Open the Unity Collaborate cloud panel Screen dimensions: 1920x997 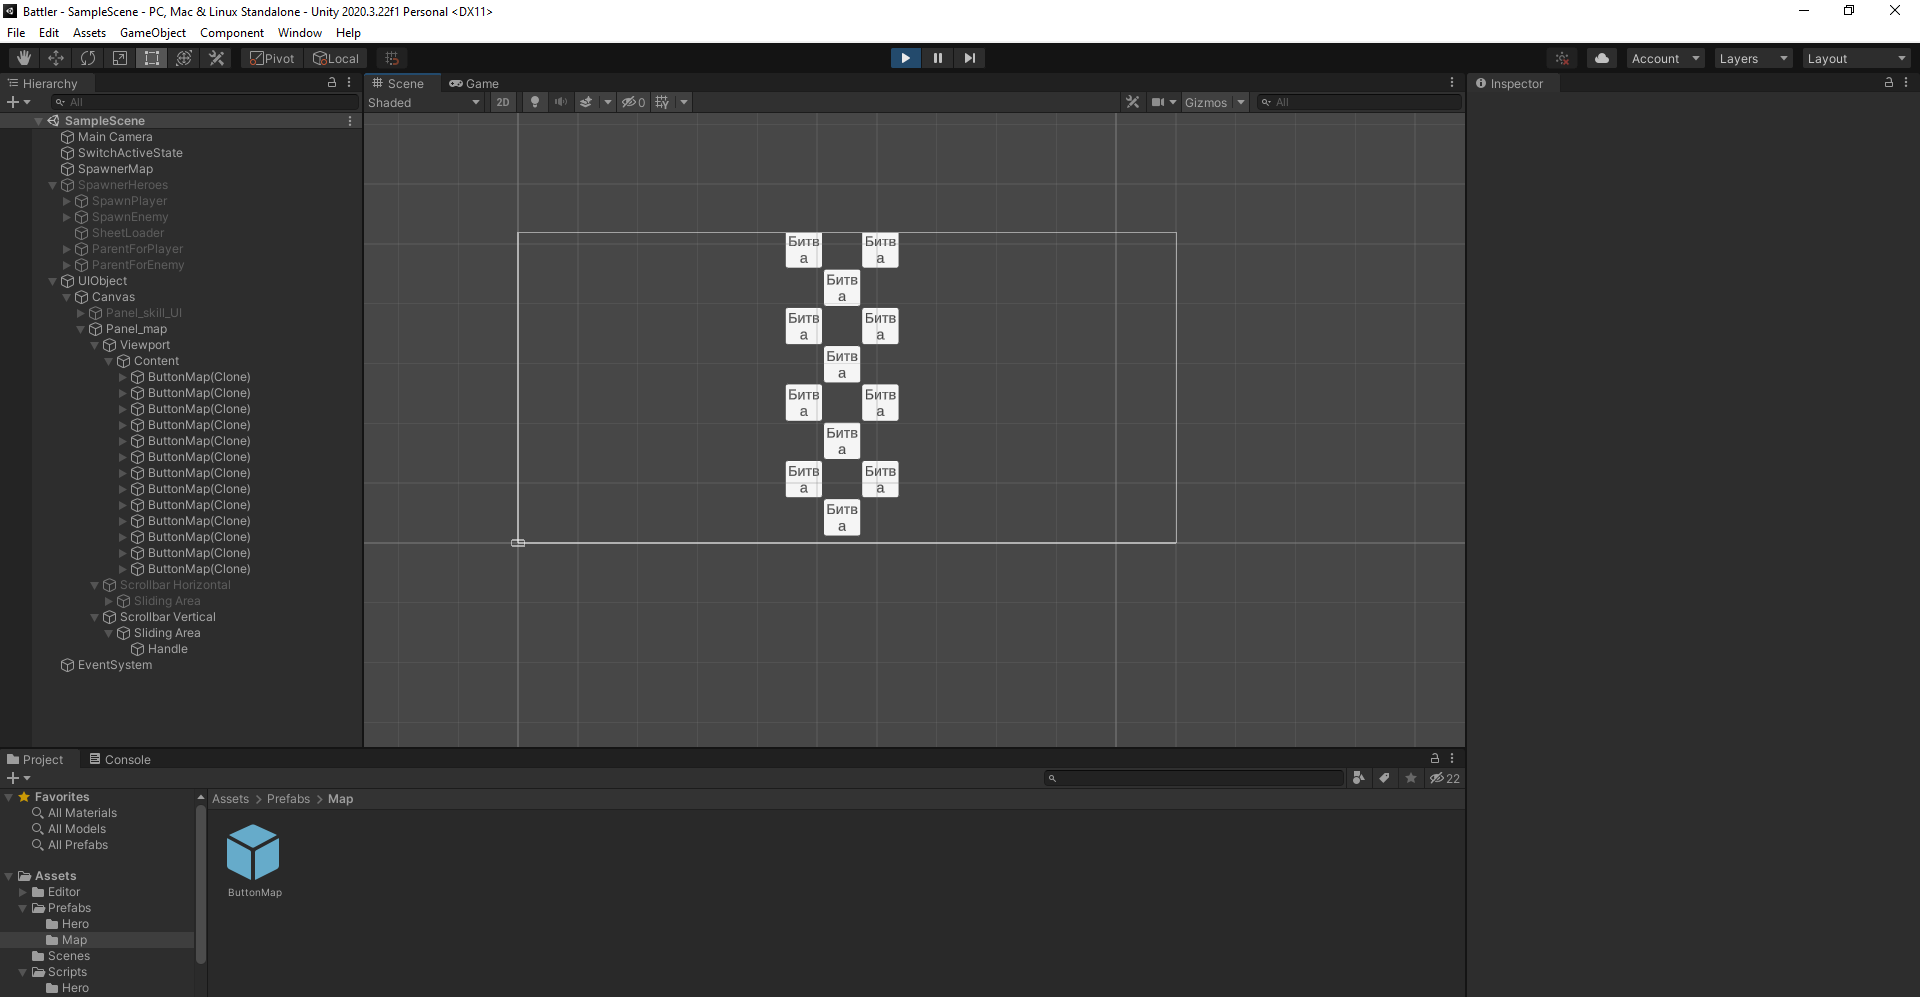coord(1601,57)
